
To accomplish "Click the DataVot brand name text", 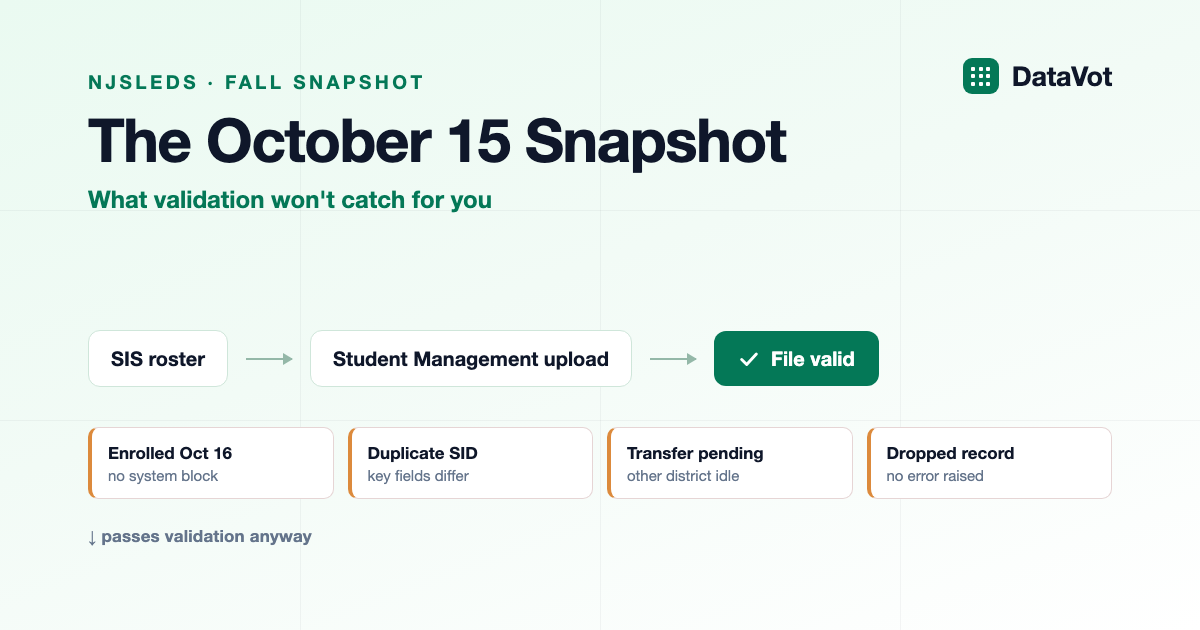I will 1062,76.
